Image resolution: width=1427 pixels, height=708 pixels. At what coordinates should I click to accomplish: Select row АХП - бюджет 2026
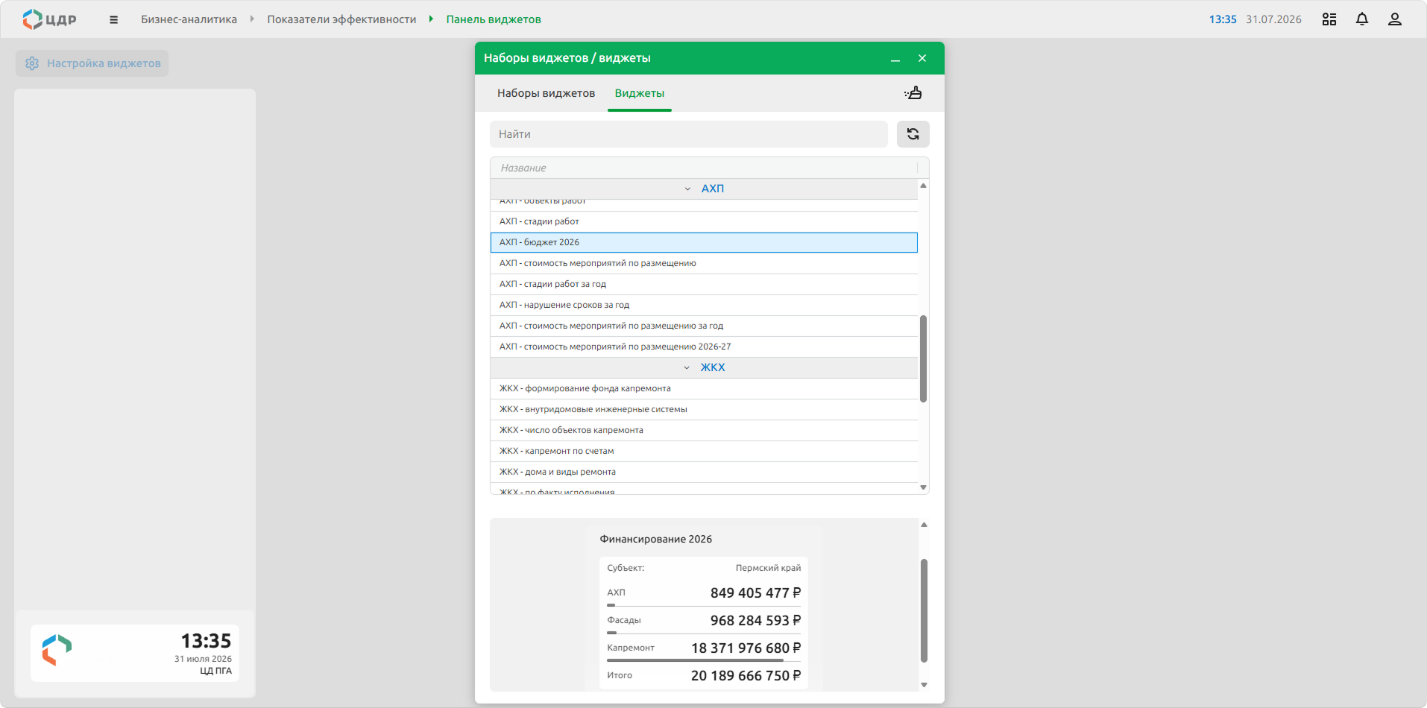click(704, 242)
